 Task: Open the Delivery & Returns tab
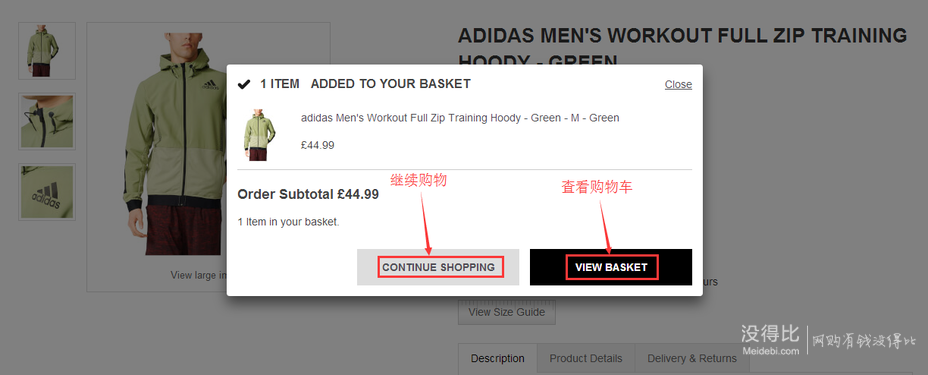692,358
